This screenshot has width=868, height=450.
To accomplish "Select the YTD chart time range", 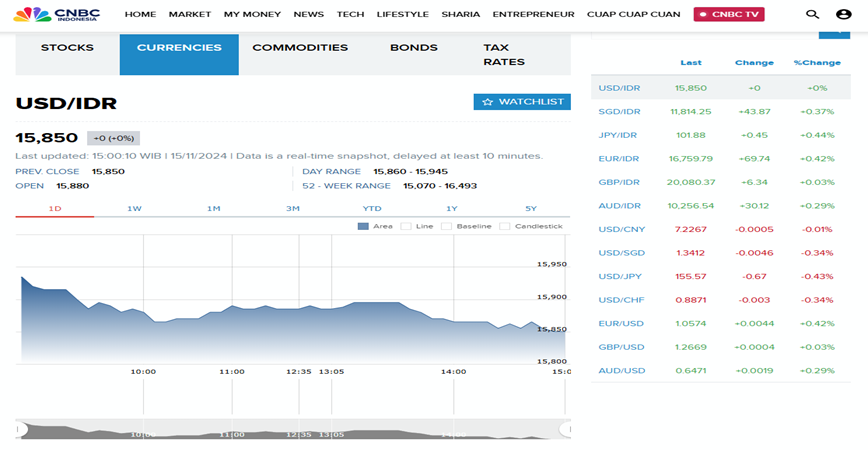I will point(372,208).
